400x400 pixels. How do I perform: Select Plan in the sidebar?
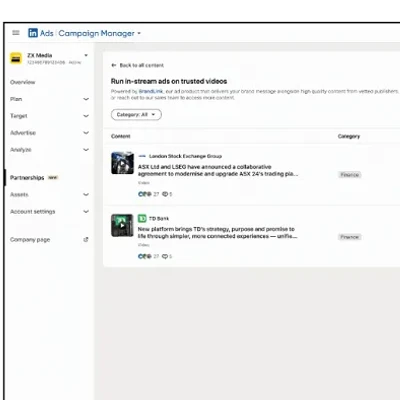click(x=16, y=99)
